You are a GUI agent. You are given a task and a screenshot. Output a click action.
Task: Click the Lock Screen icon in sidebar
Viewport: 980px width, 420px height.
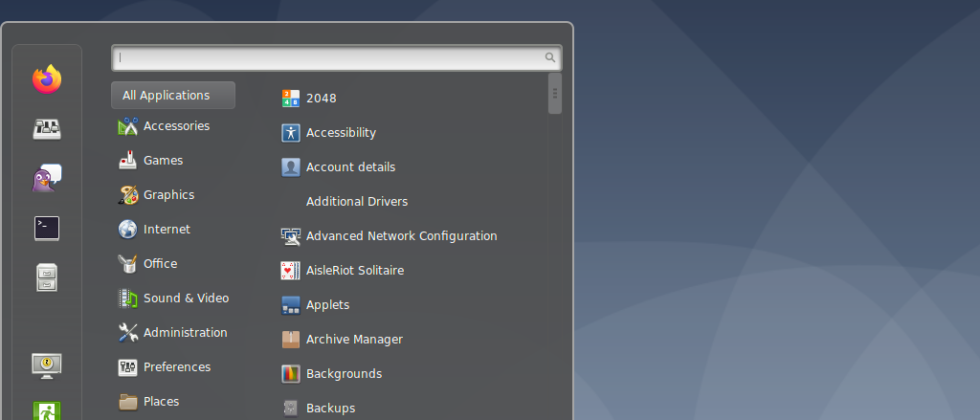click(46, 365)
